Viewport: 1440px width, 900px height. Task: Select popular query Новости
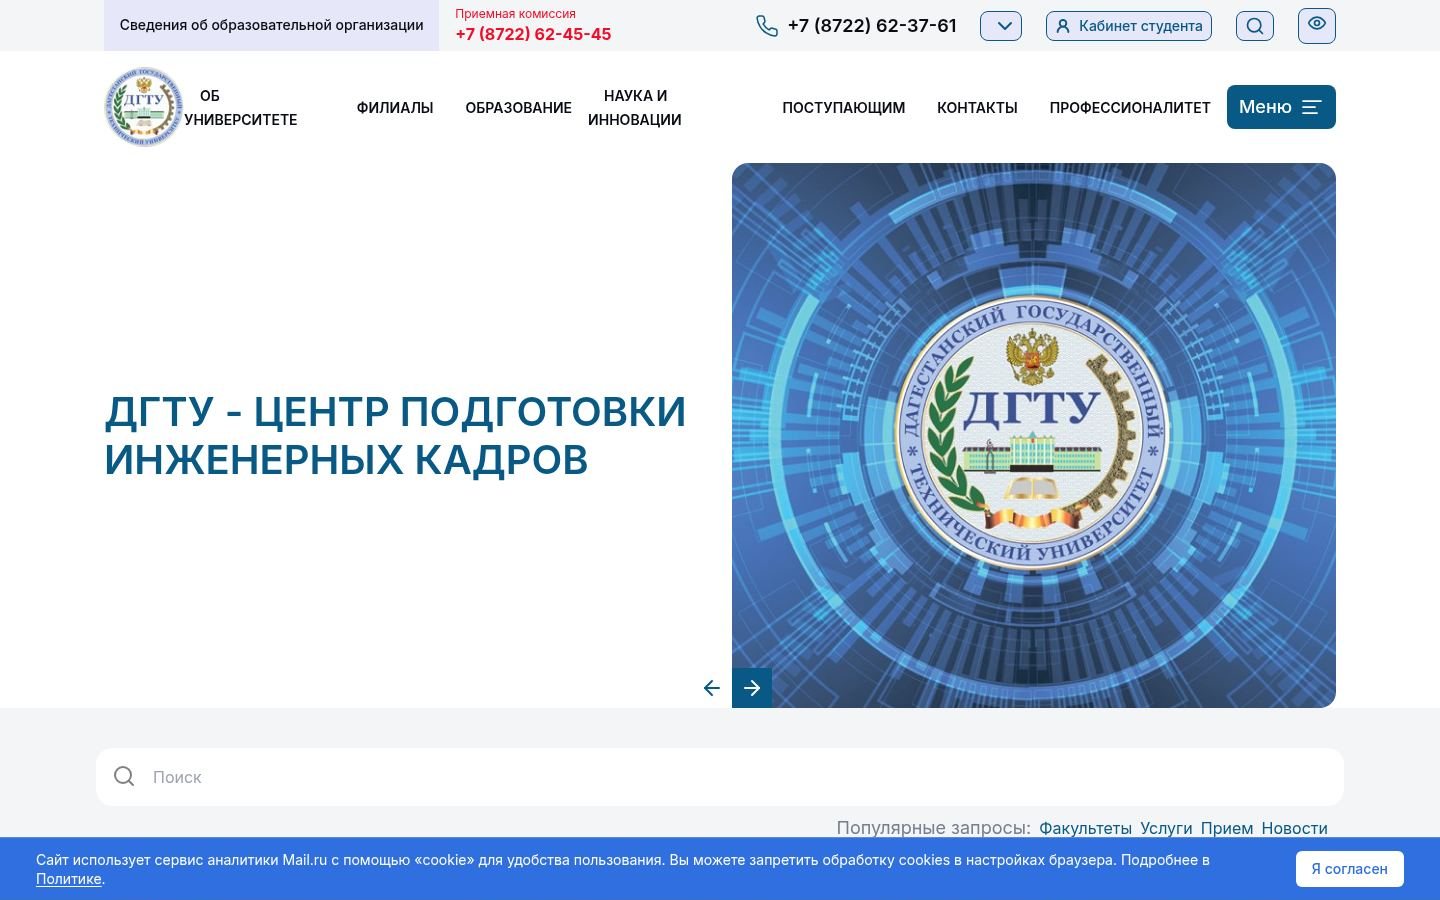(1294, 828)
